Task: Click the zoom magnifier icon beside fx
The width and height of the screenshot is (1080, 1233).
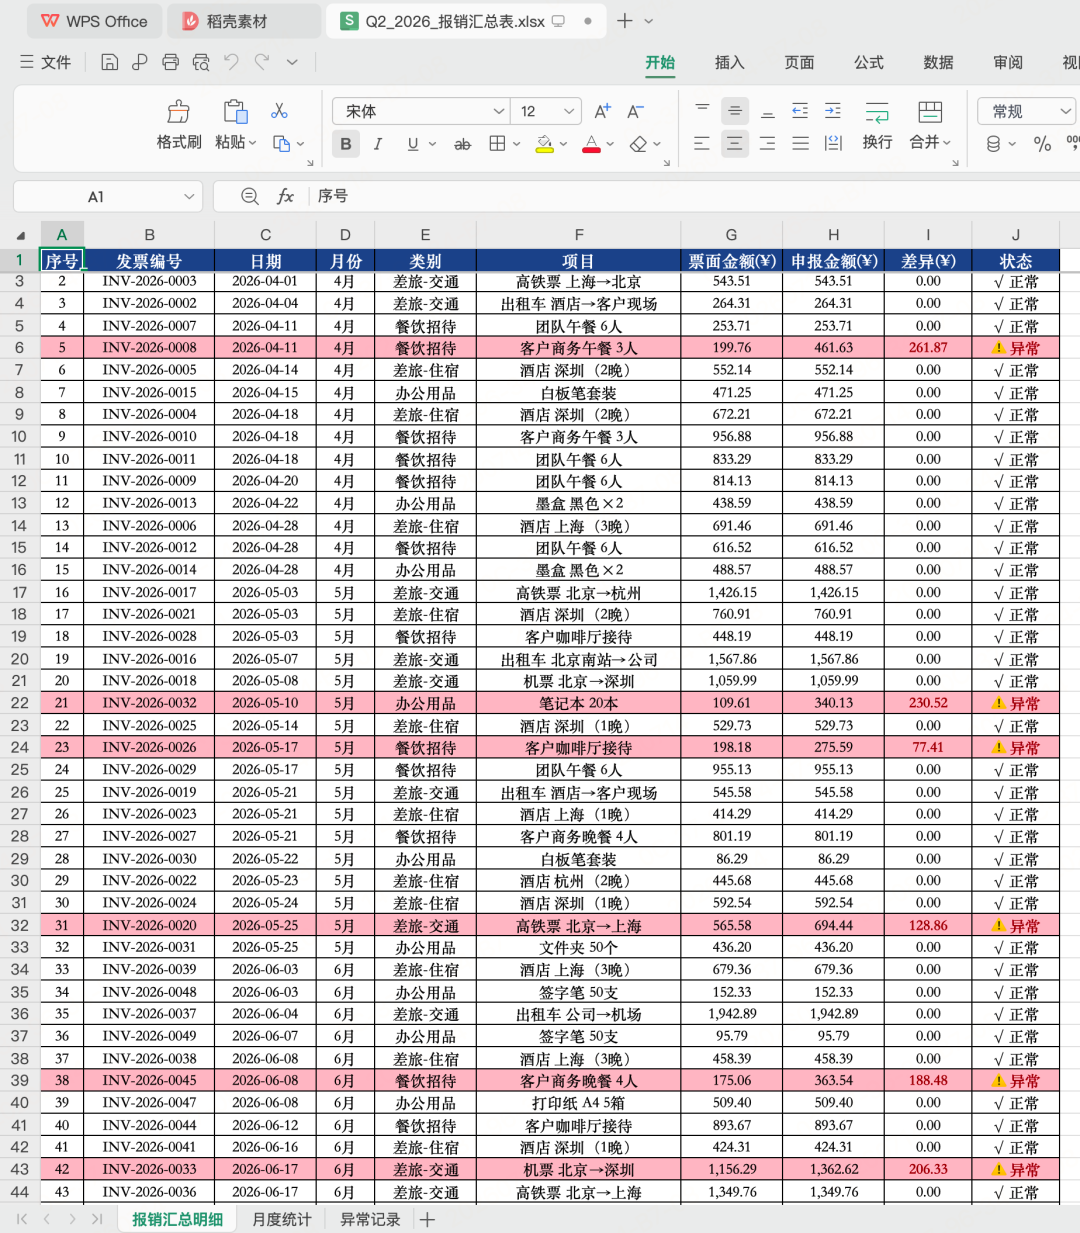Action: (250, 196)
